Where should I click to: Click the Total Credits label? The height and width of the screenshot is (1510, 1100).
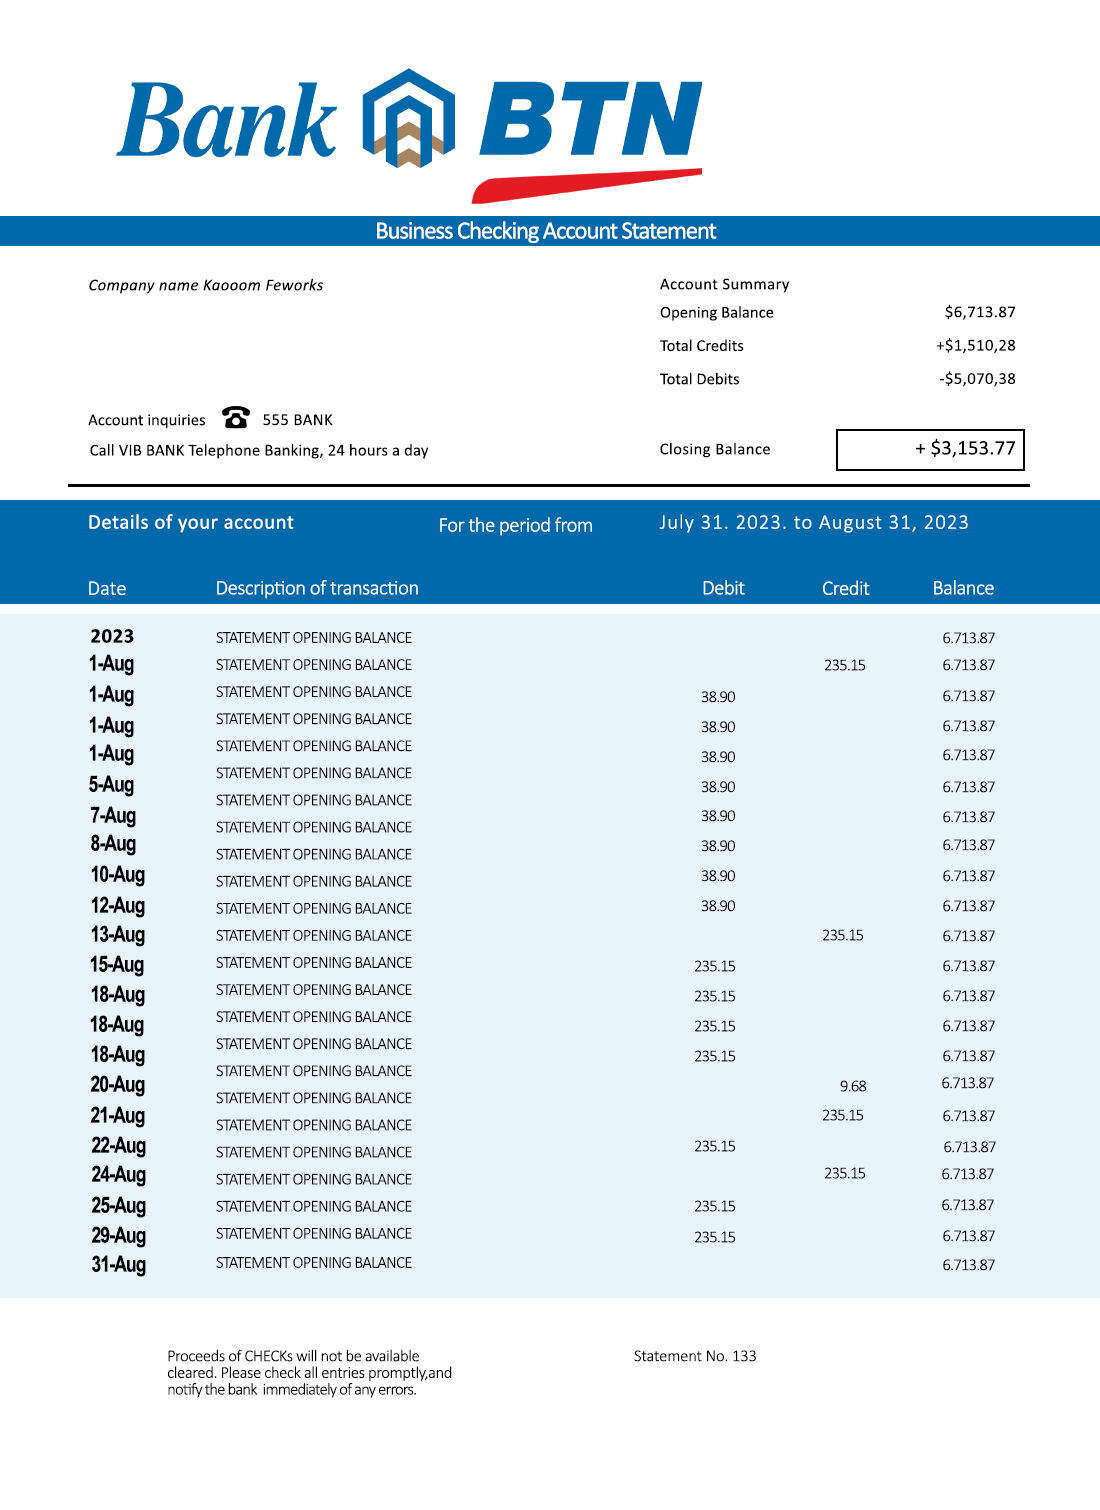point(701,346)
